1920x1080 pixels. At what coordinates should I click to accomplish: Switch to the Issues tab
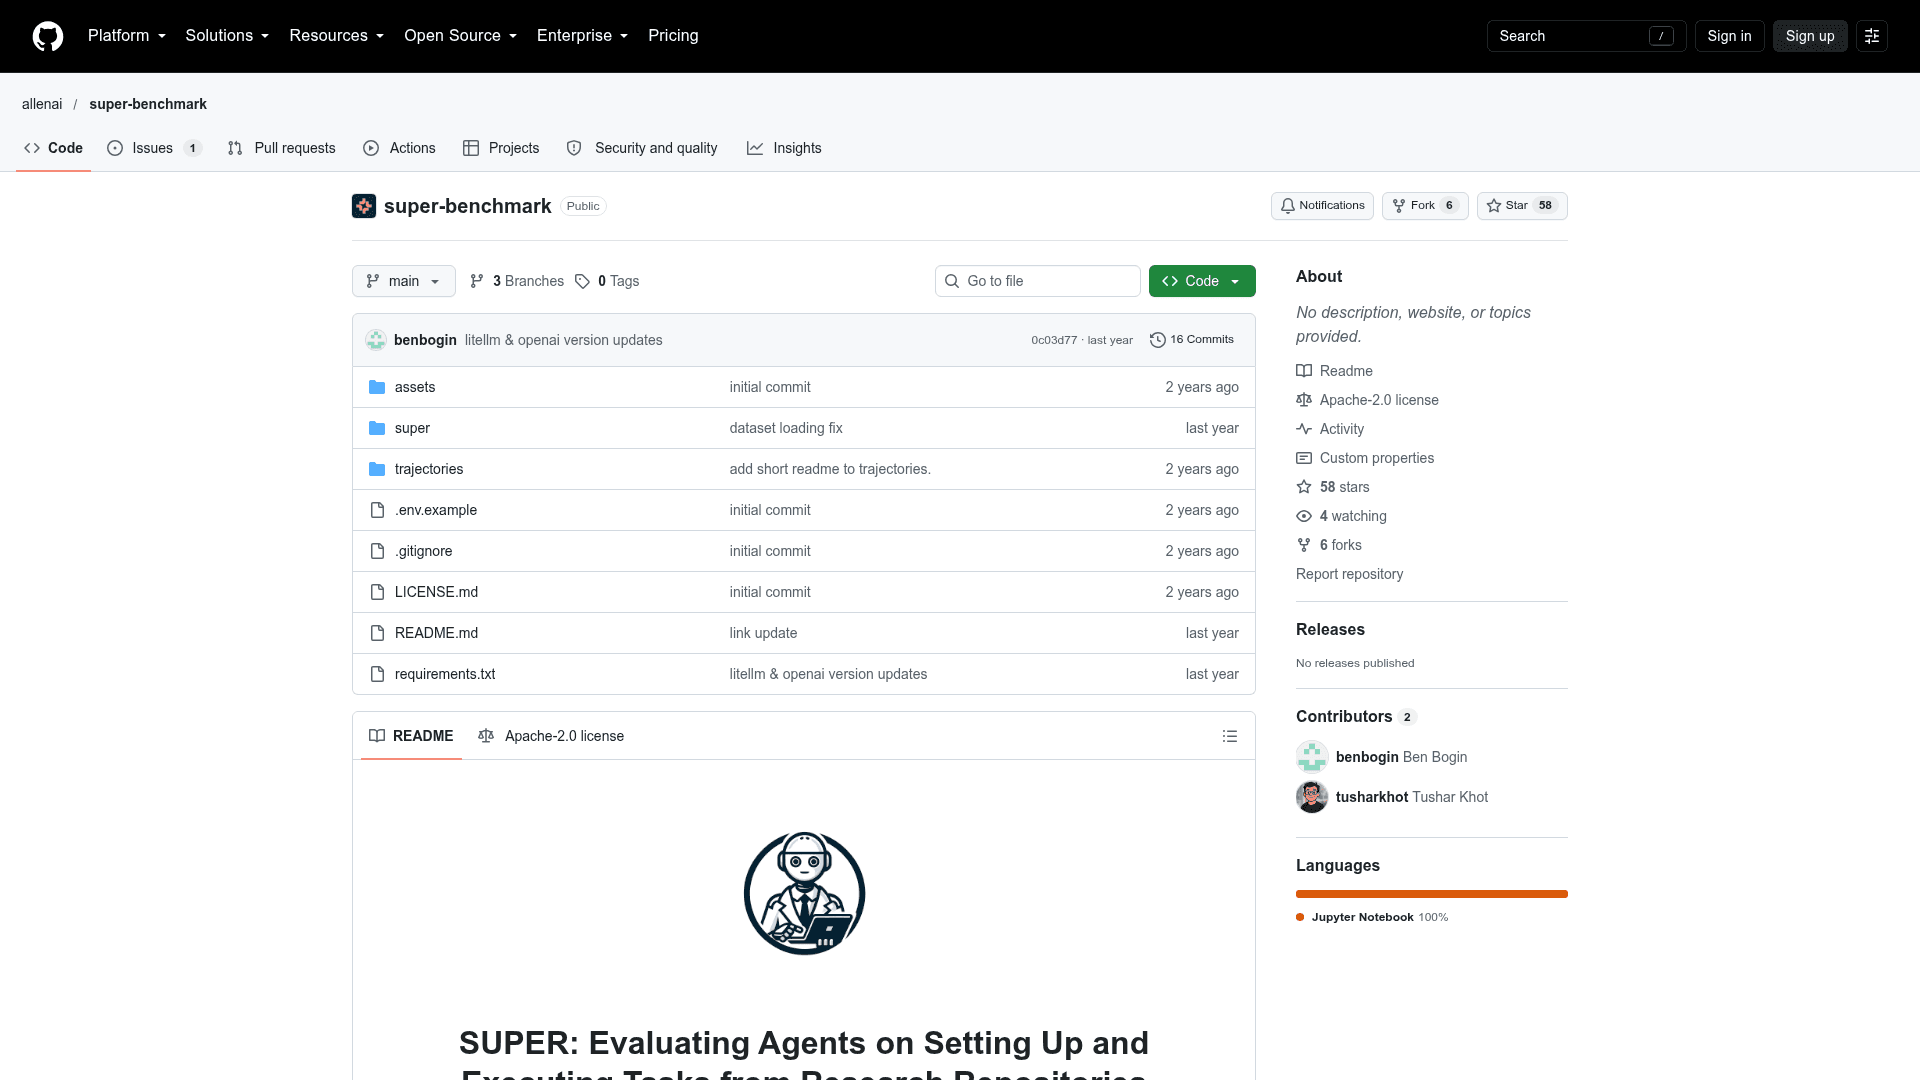coord(155,148)
